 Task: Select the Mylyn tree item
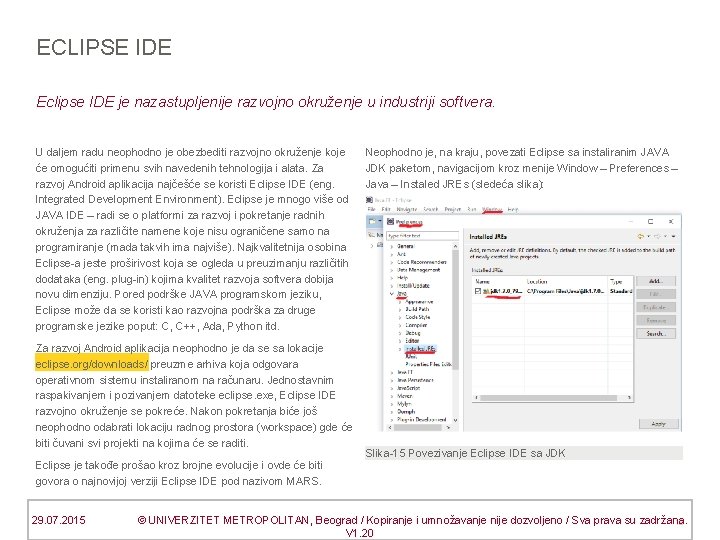tap(404, 404)
